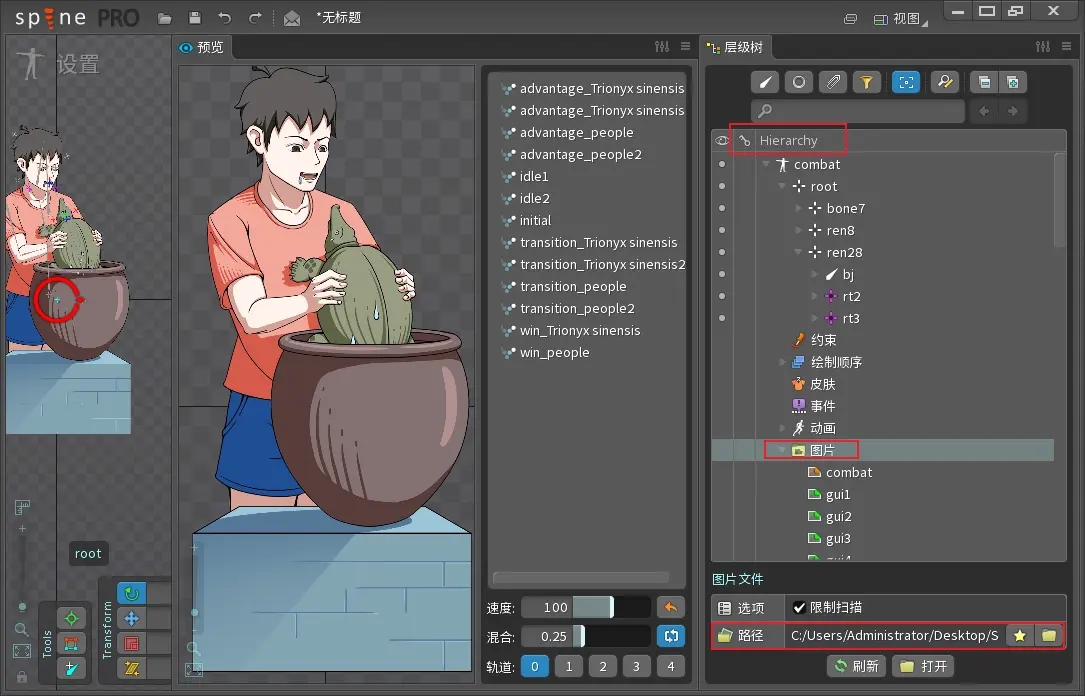Select the idle1 animation in the list

[534, 176]
